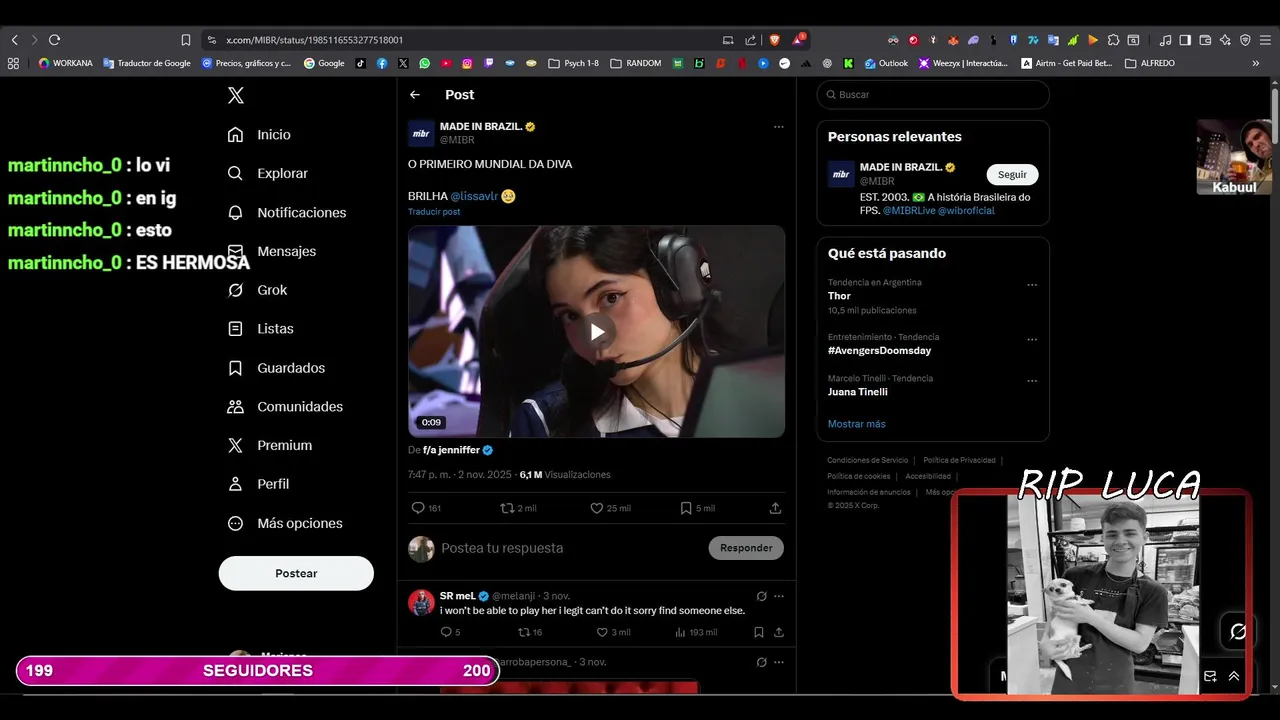The image size is (1280, 720).
Task: Click Mostrar más under trends
Action: click(856, 424)
